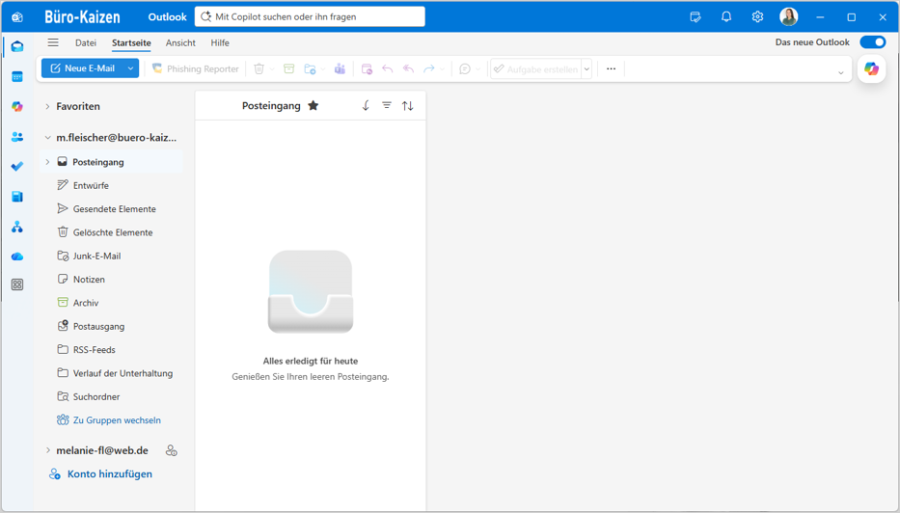Click Konto hinzufügen link

pyautogui.click(x=101, y=474)
